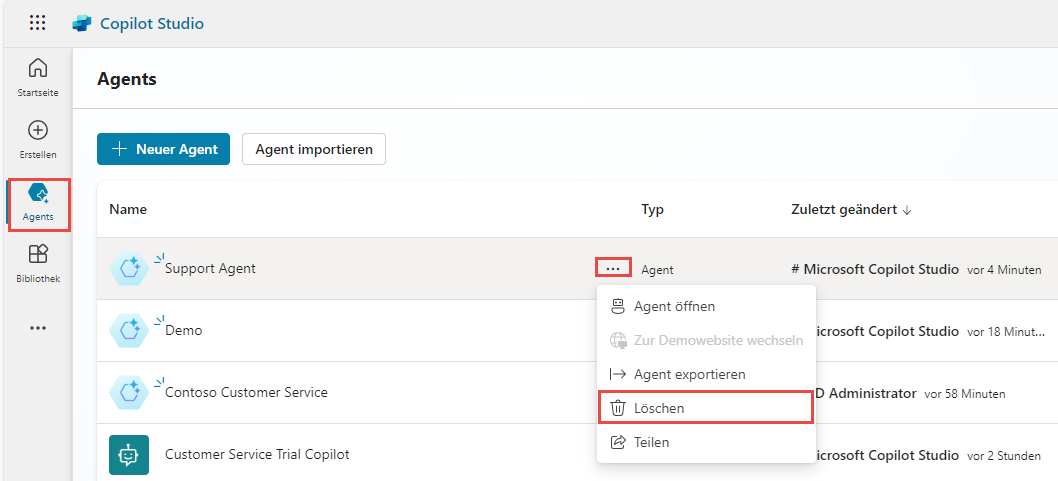Choose Agent exportieren menu entry
This screenshot has height=481, width=1058.
pos(689,374)
